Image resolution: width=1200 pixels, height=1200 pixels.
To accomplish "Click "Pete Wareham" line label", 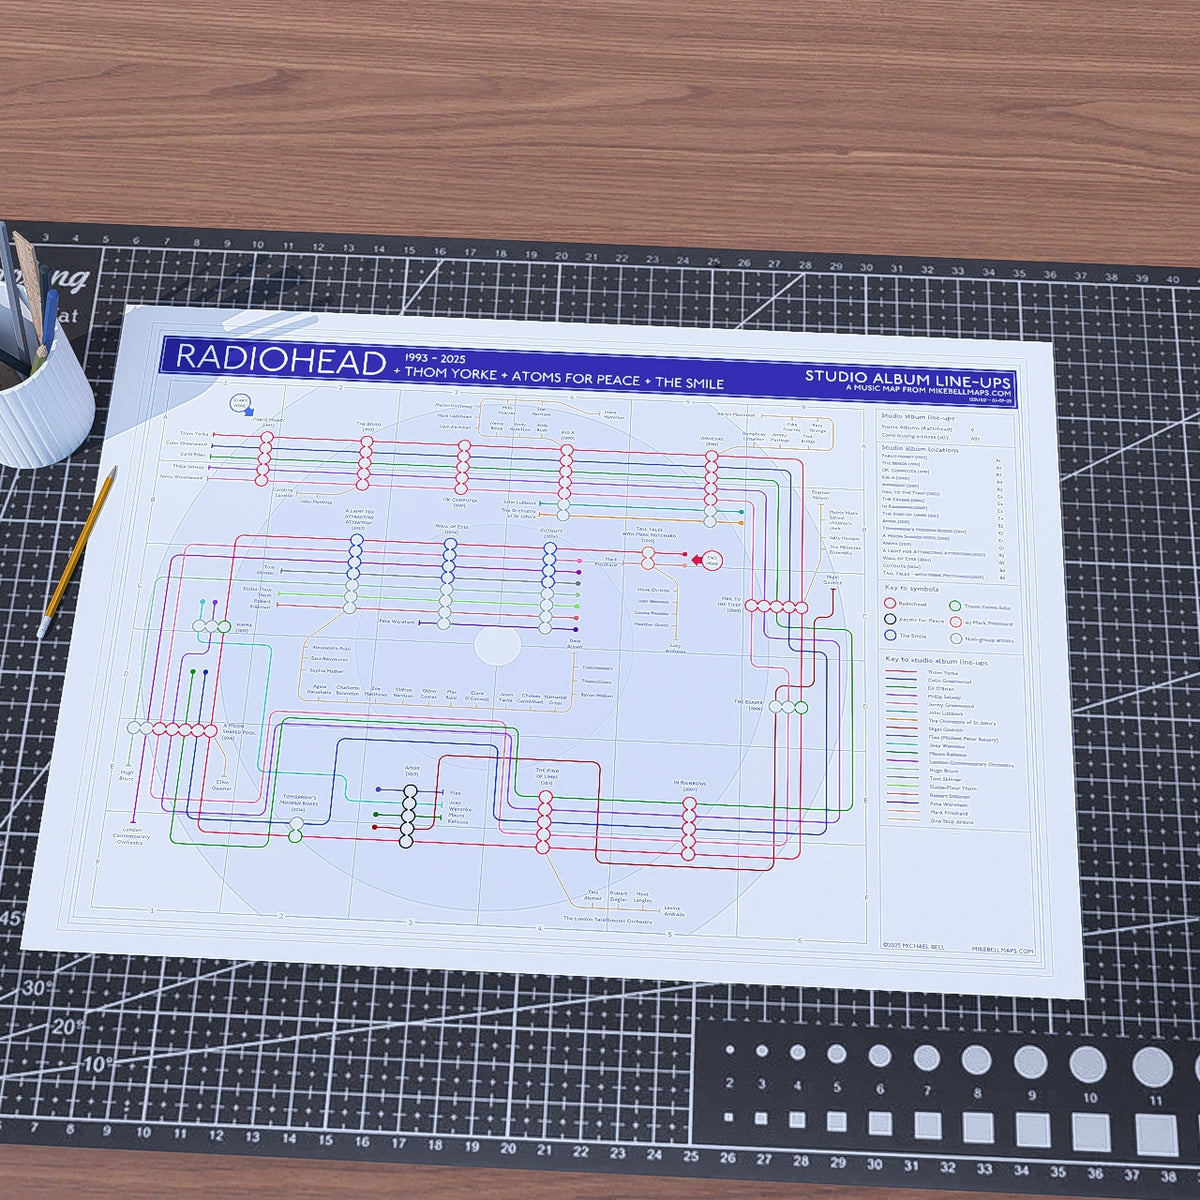I will point(397,621).
